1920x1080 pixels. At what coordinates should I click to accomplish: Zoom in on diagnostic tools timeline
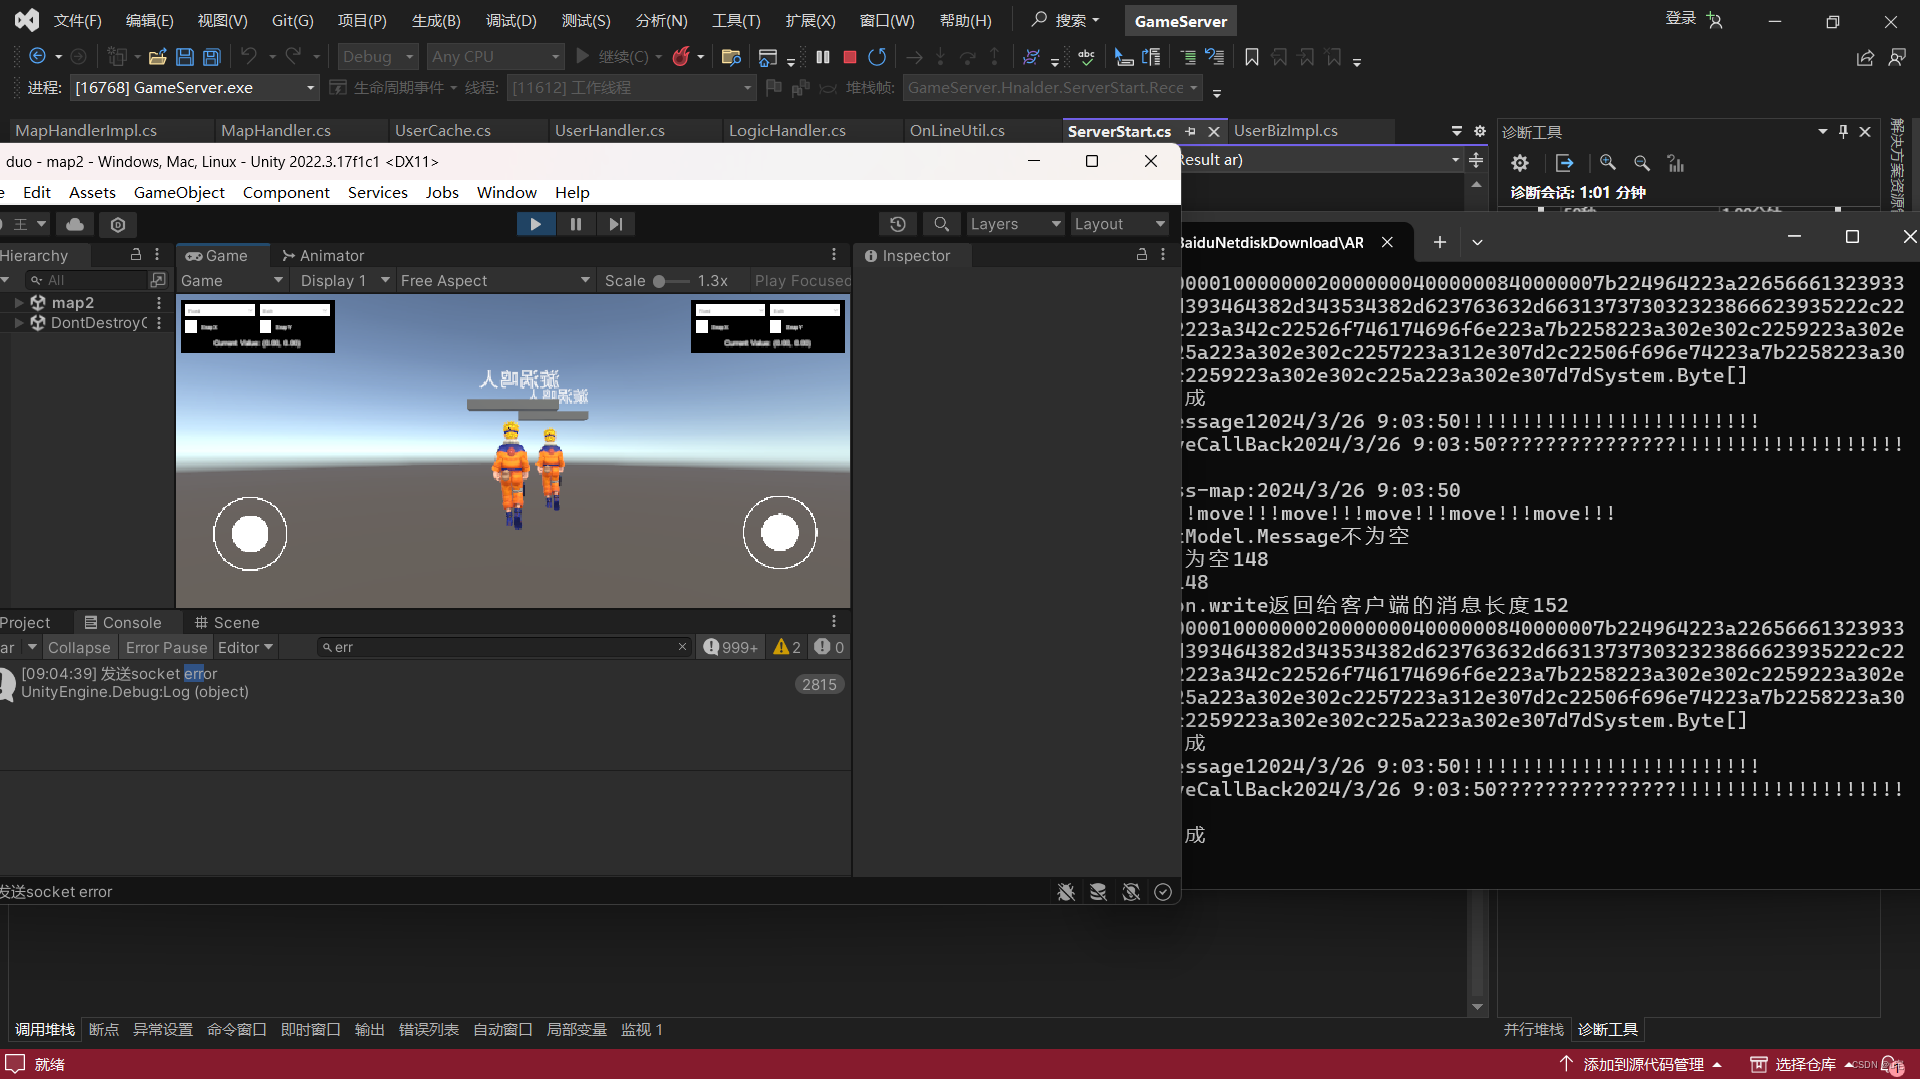[1608, 163]
